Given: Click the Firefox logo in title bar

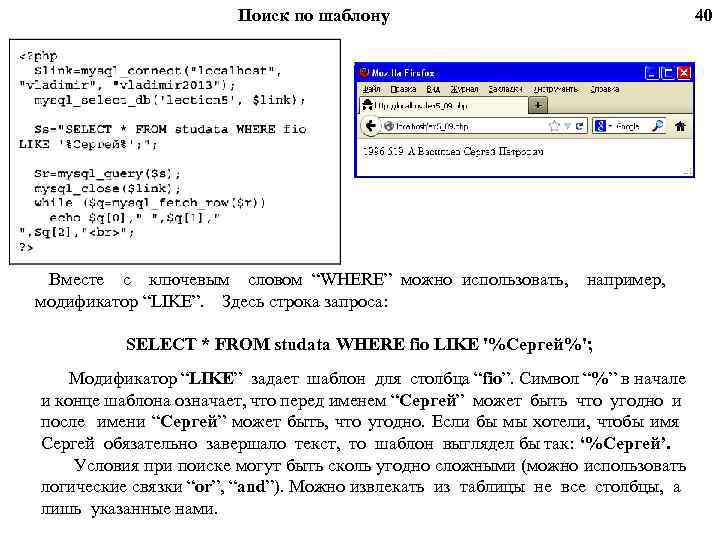Looking at the screenshot, I should [x=365, y=73].
